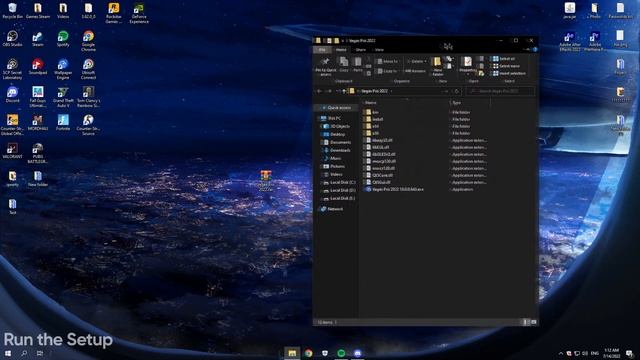Click Pin to Quick access in ribbon
640x360 pixels.
tap(326, 67)
